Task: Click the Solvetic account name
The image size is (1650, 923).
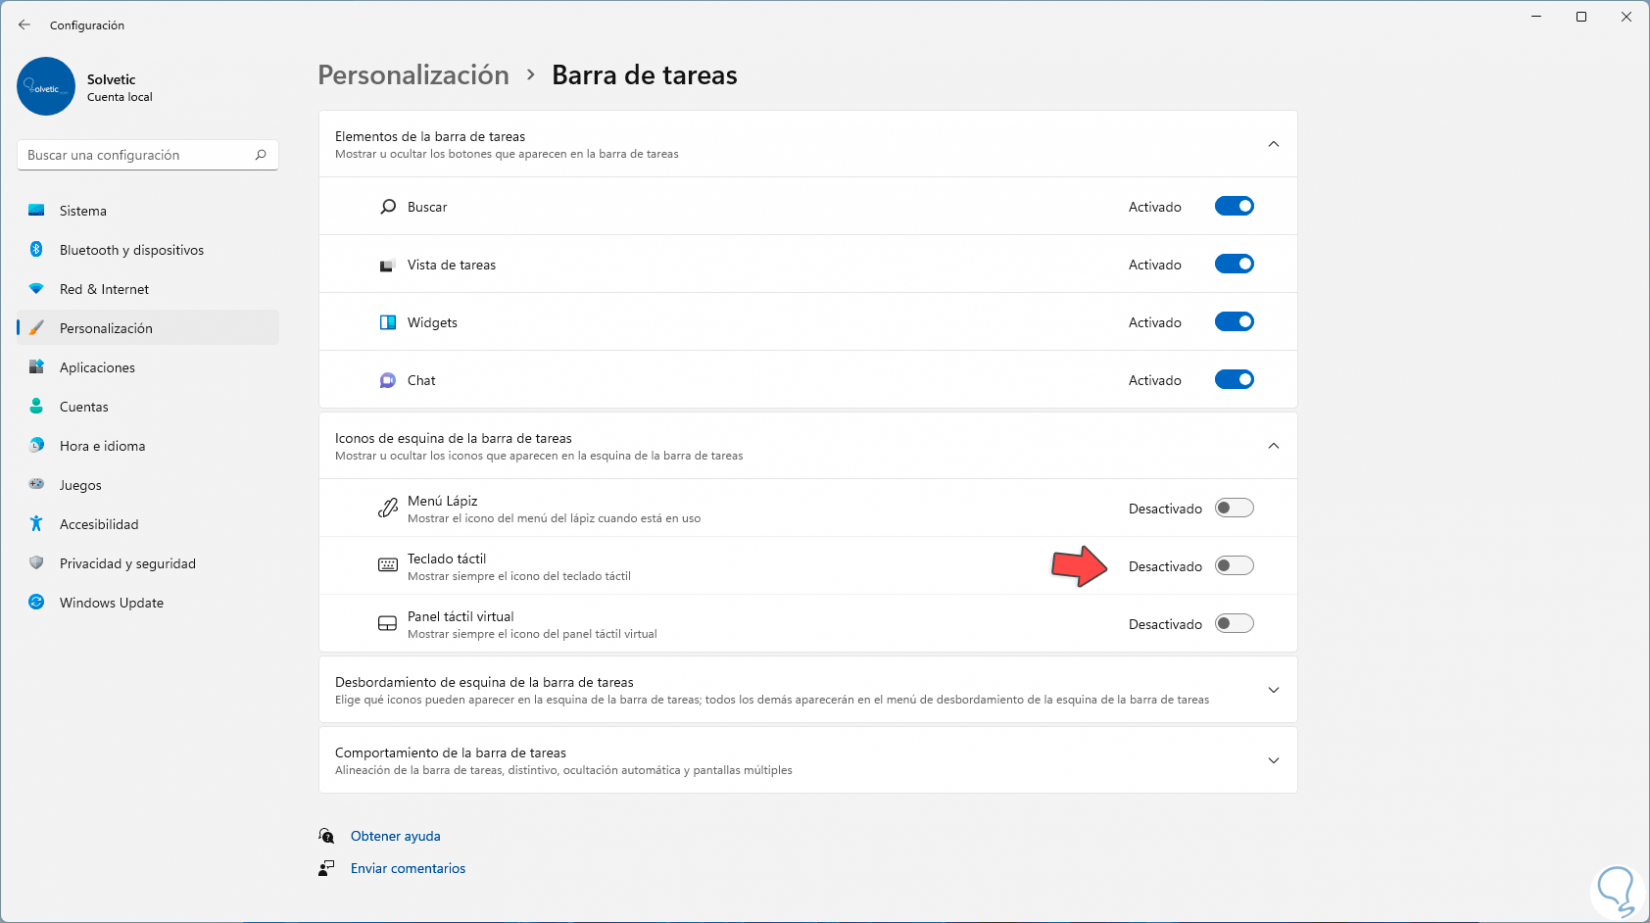Action: tap(111, 79)
